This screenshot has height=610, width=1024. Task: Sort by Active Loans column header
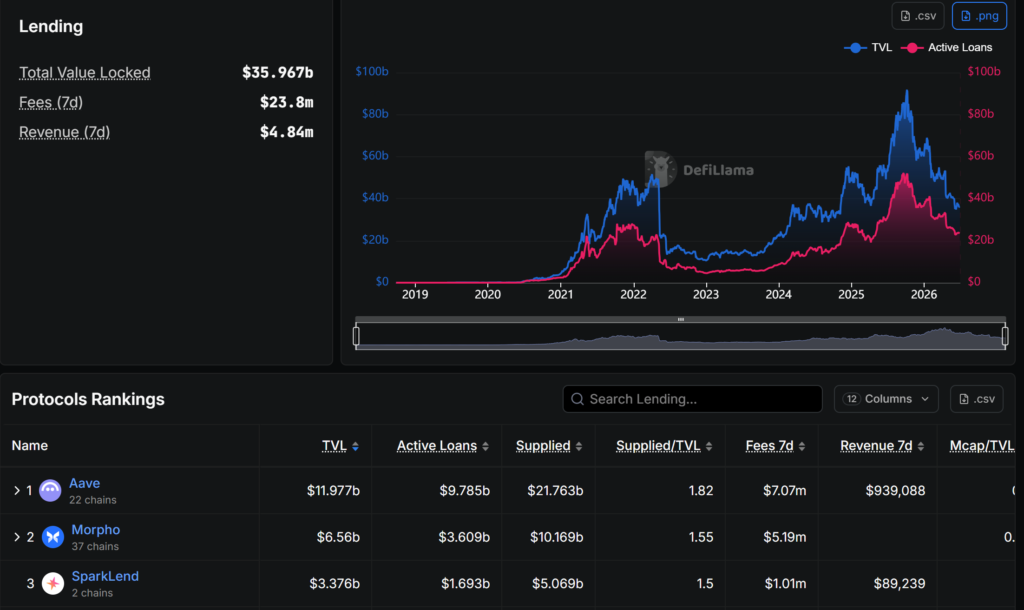[x=443, y=446]
